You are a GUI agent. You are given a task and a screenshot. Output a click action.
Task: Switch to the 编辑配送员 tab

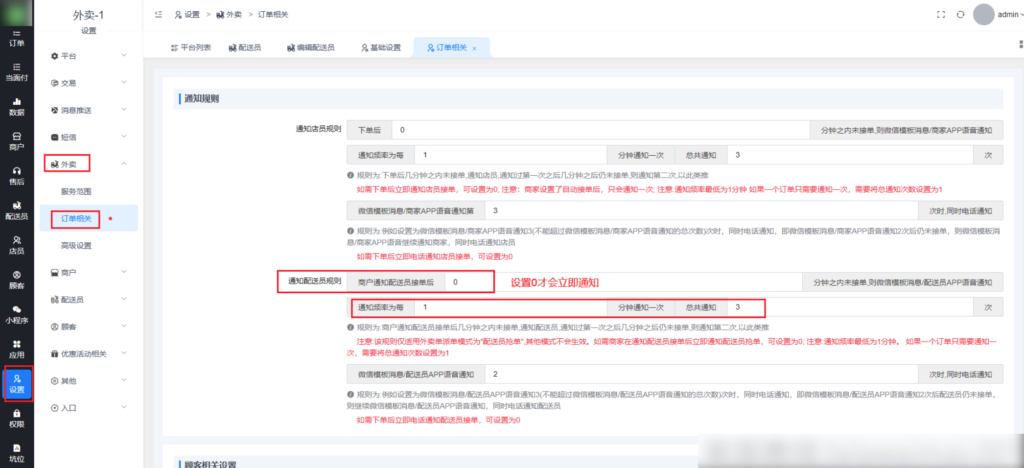[x=310, y=48]
